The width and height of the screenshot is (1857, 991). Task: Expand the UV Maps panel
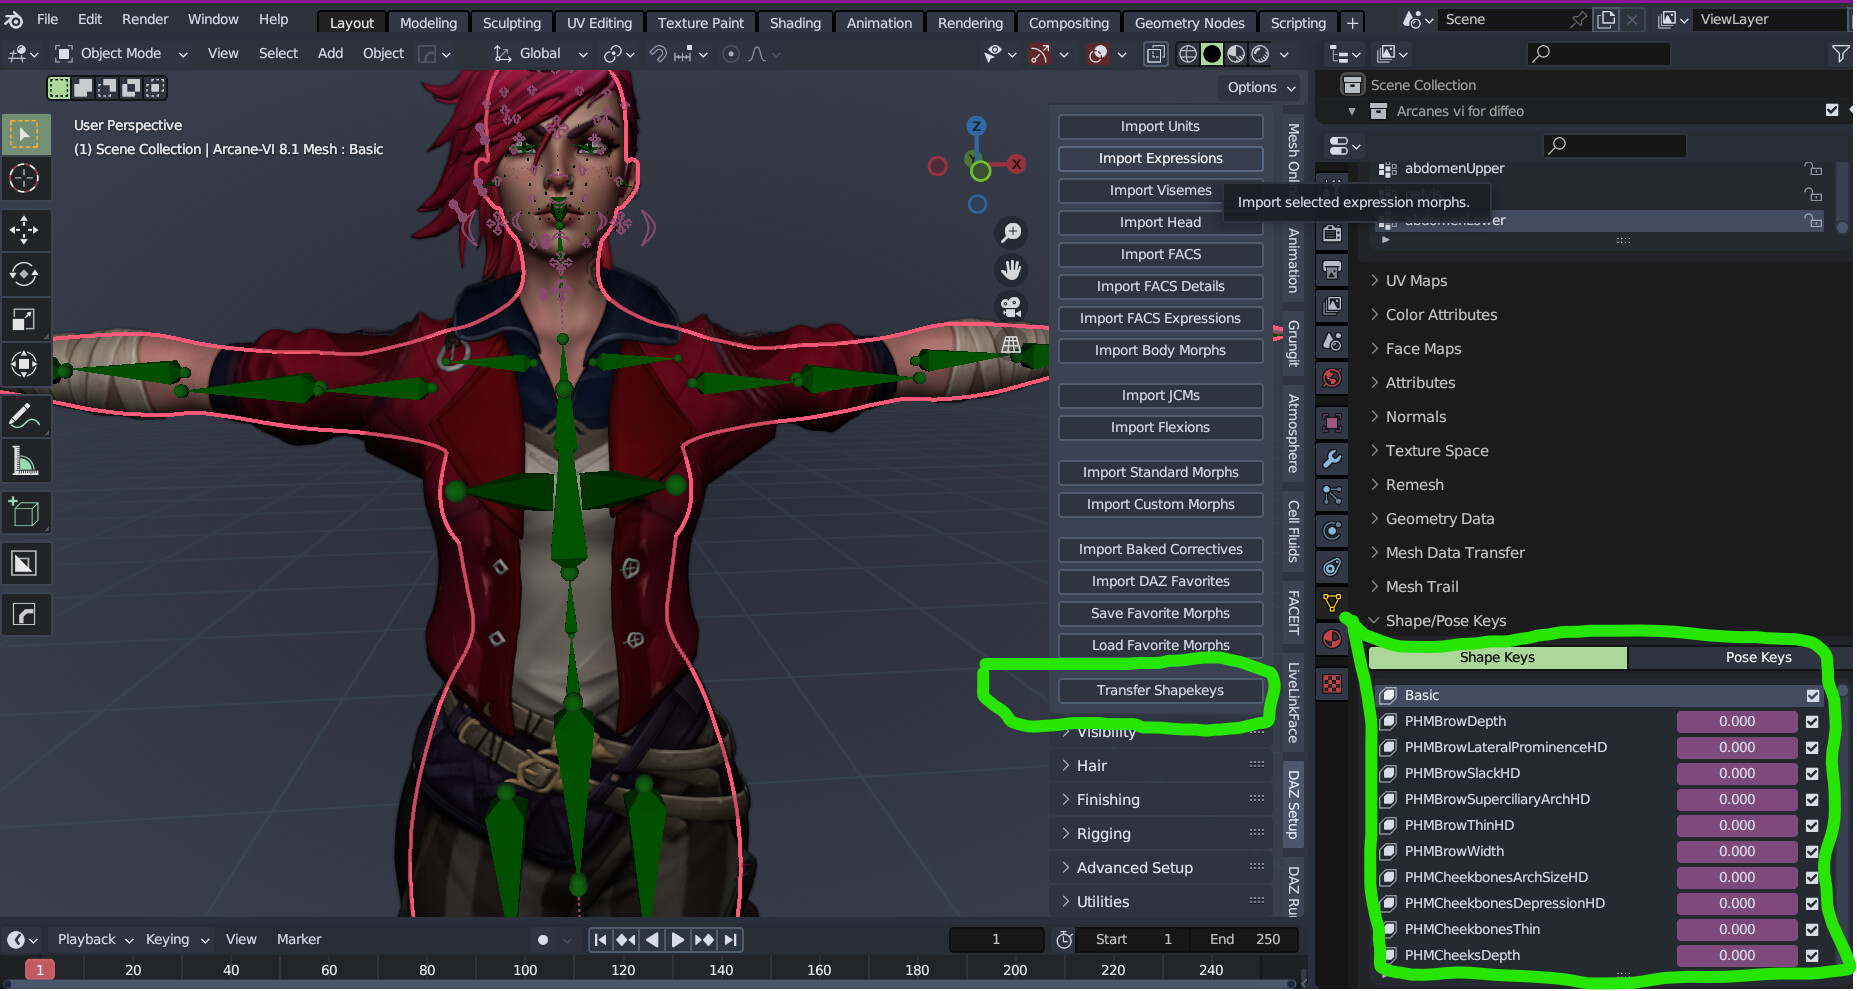(1416, 281)
